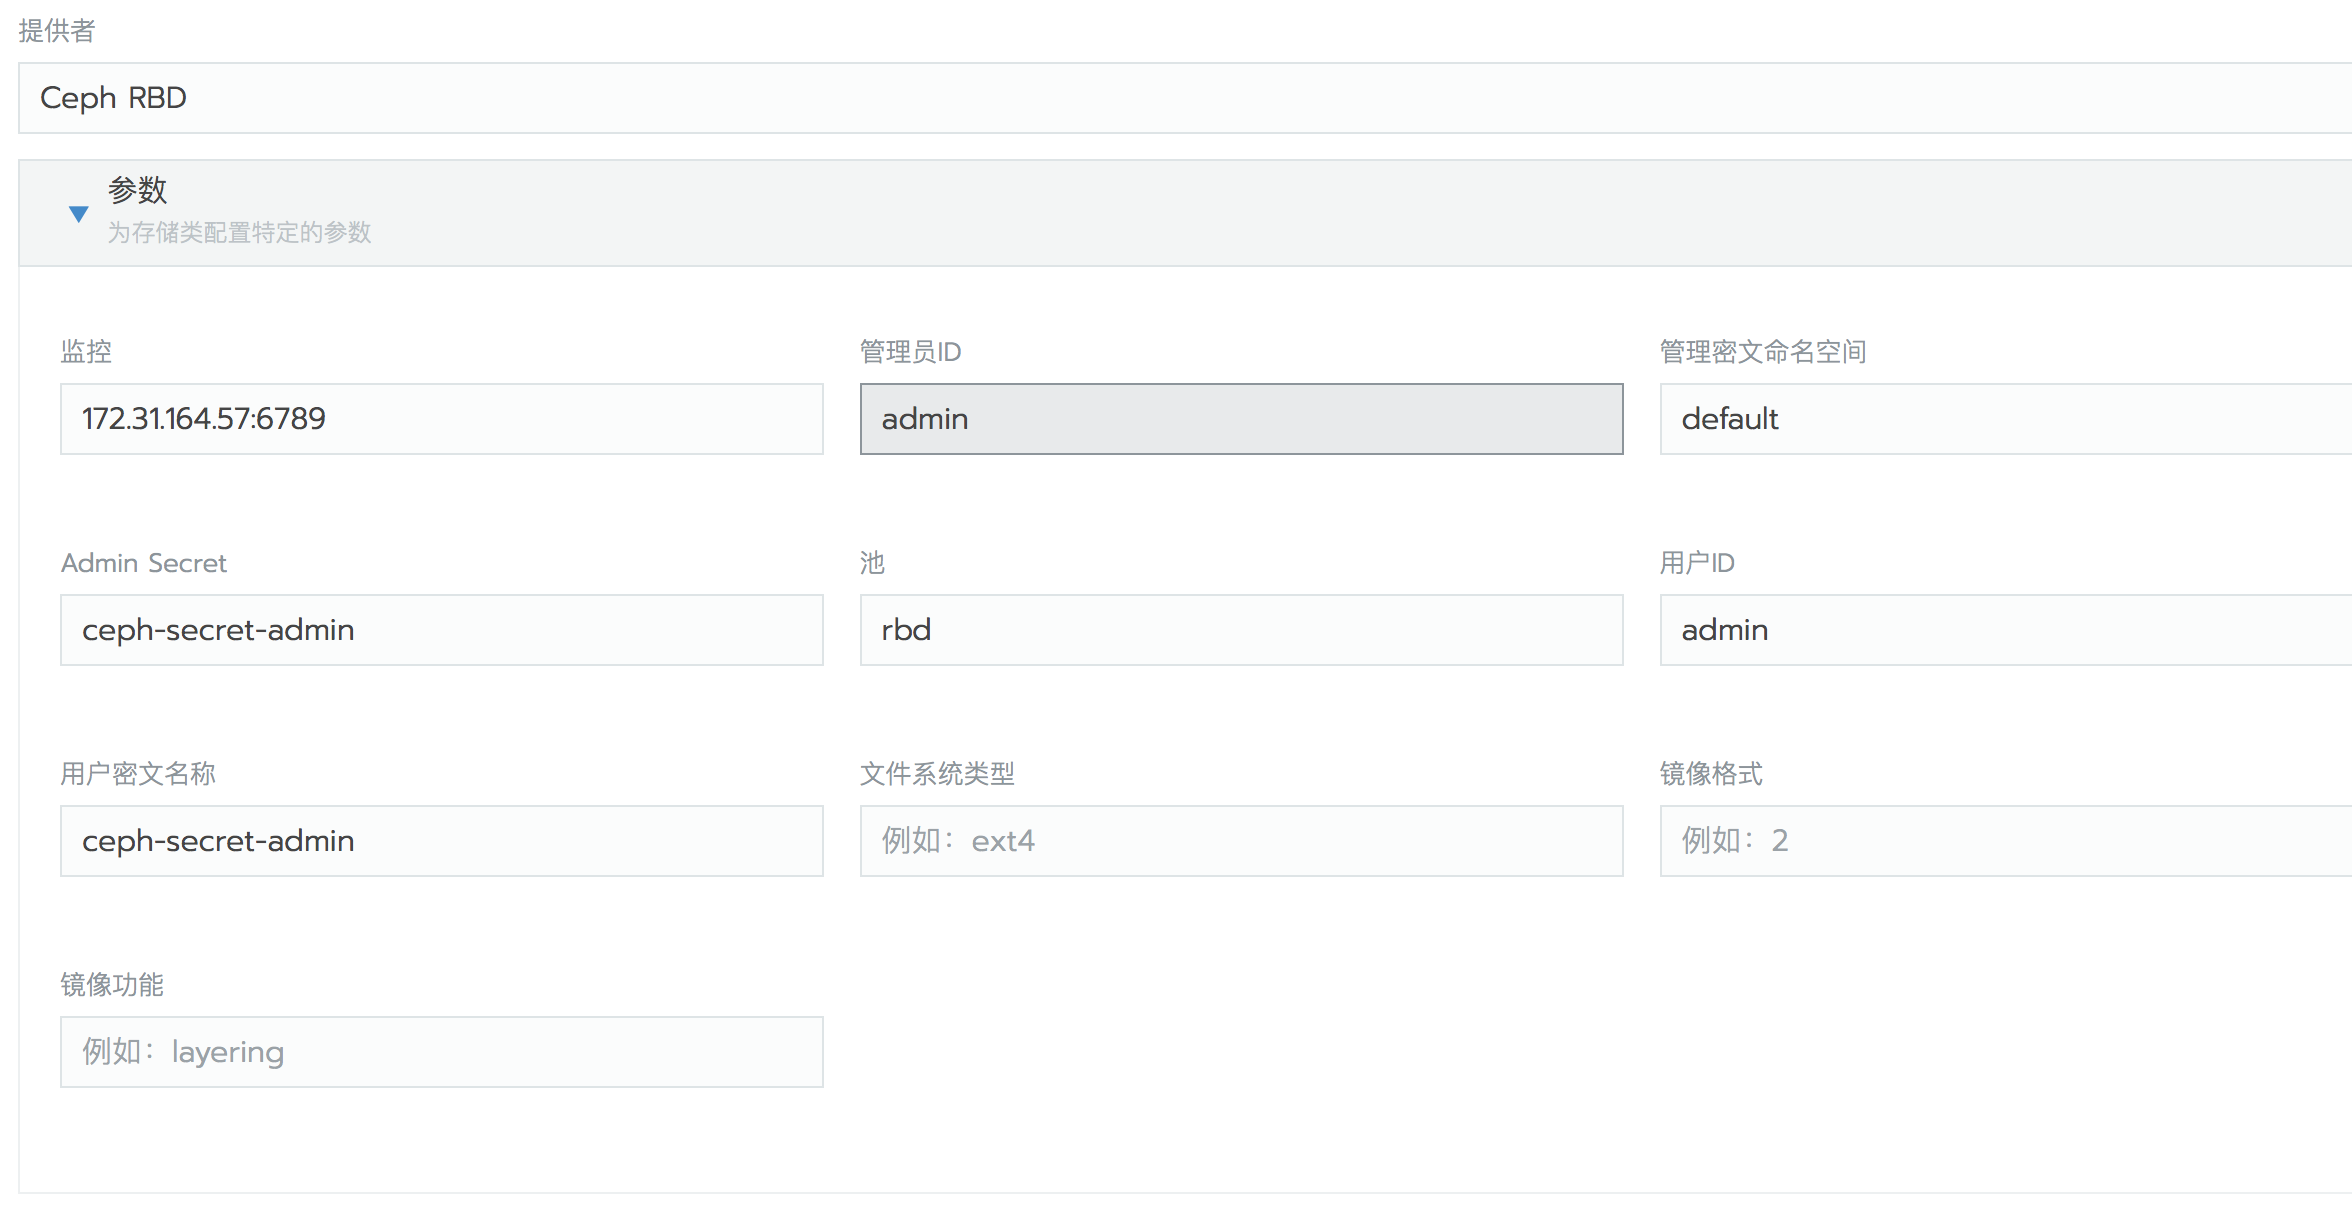Click the 镜像功能 layering placeholder field
Screen dimensions: 2352x1210
click(441, 1052)
